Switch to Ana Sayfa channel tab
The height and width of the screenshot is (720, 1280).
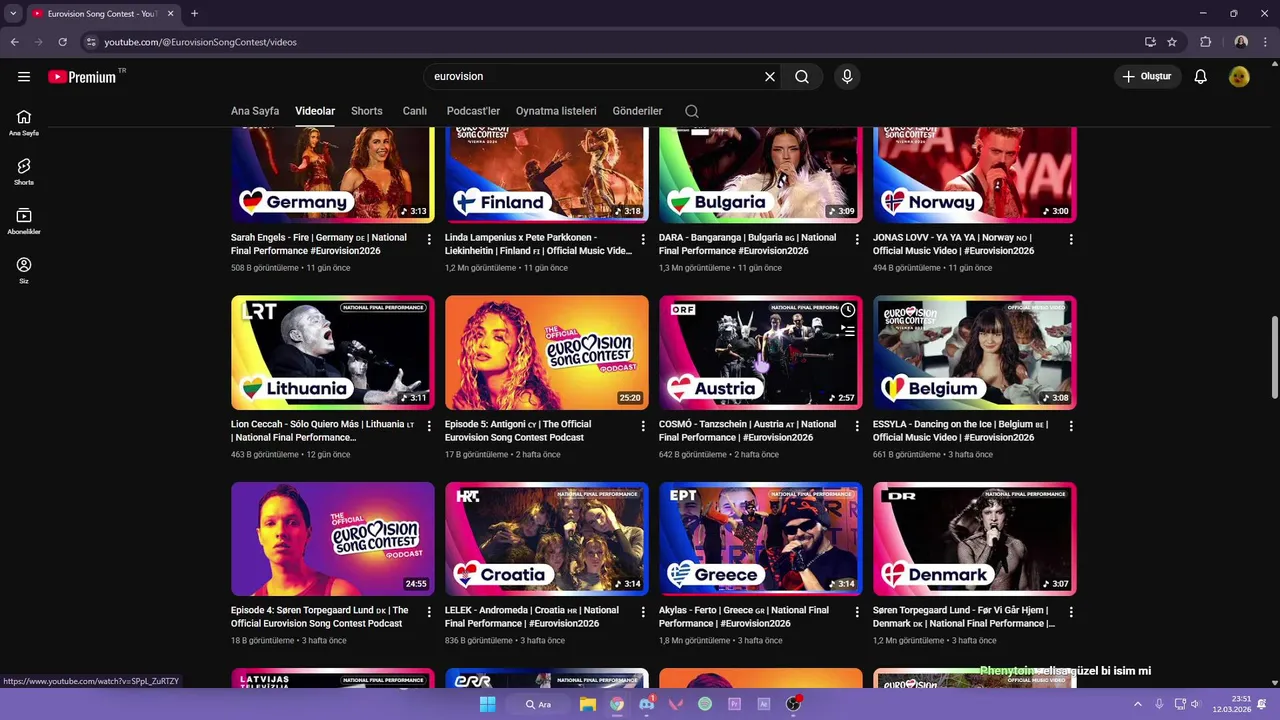point(255,111)
